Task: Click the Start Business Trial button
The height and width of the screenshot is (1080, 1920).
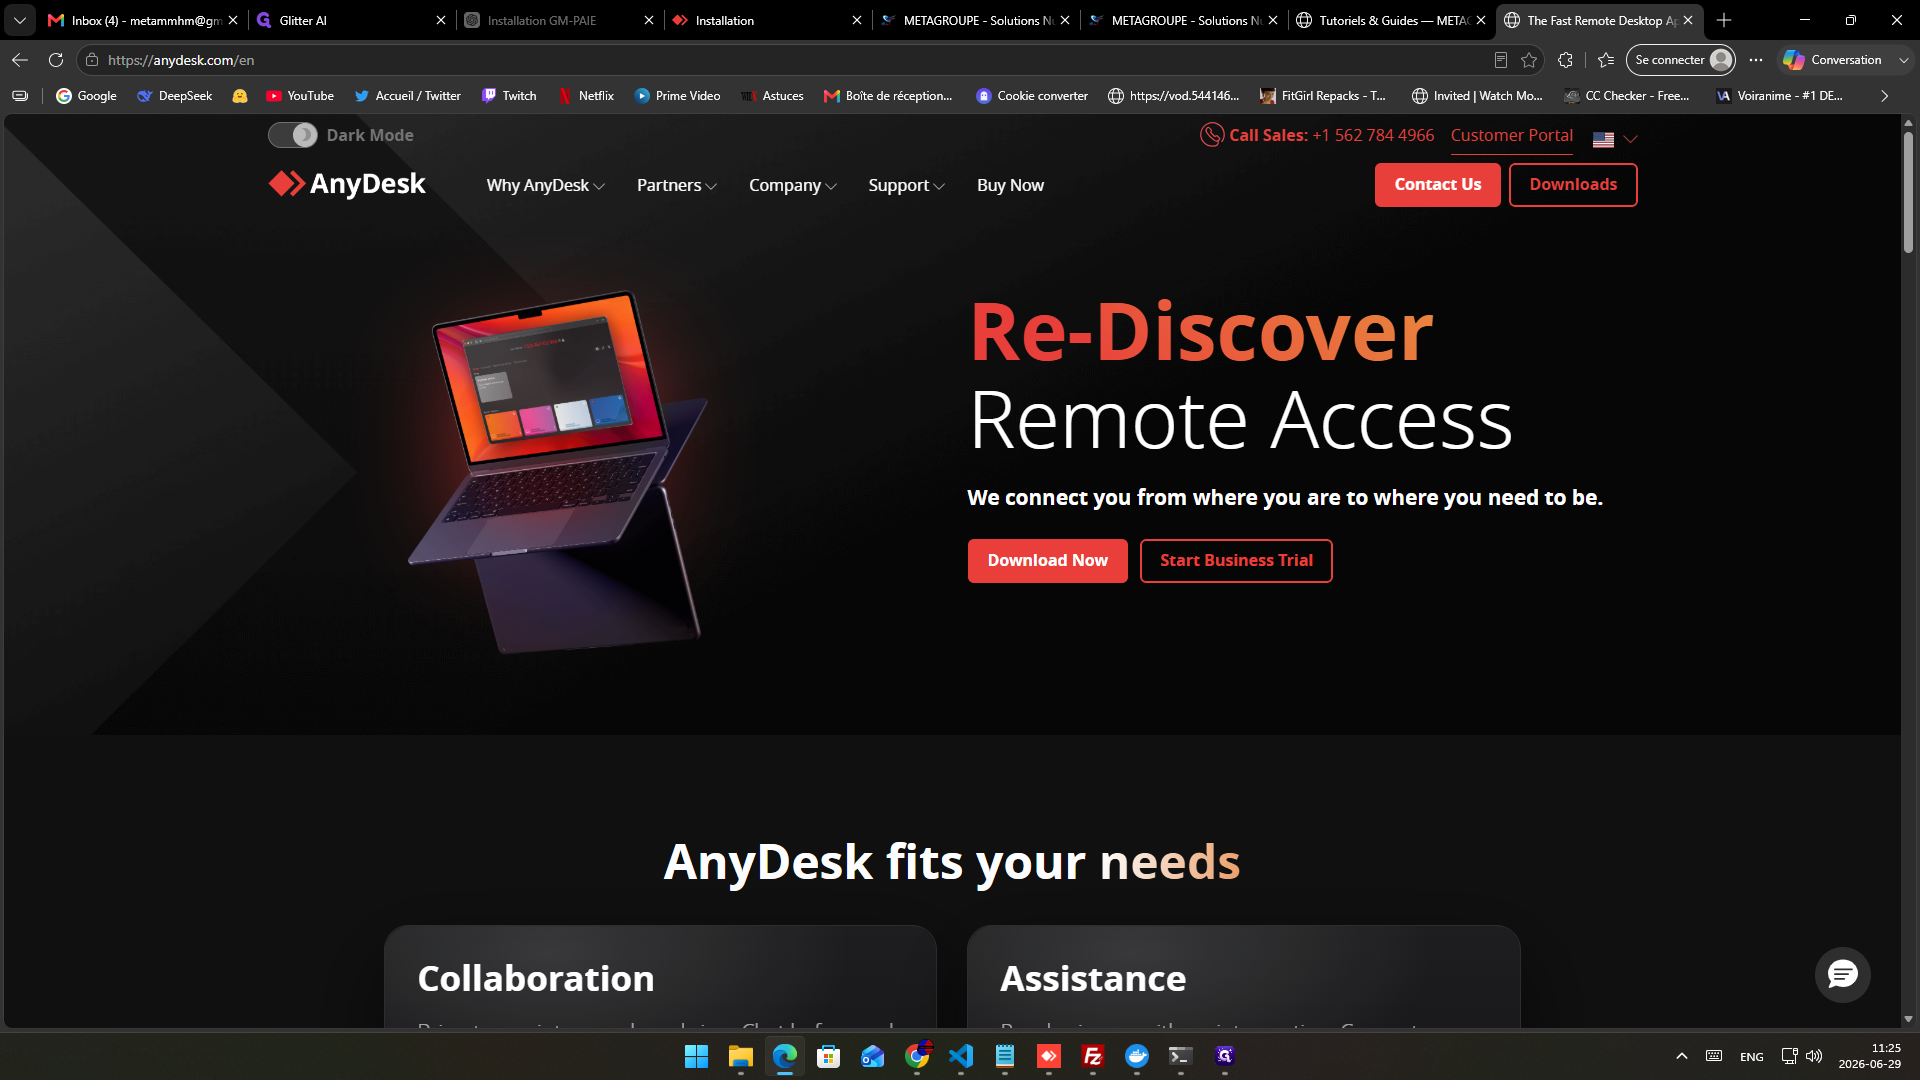Action: point(1236,560)
